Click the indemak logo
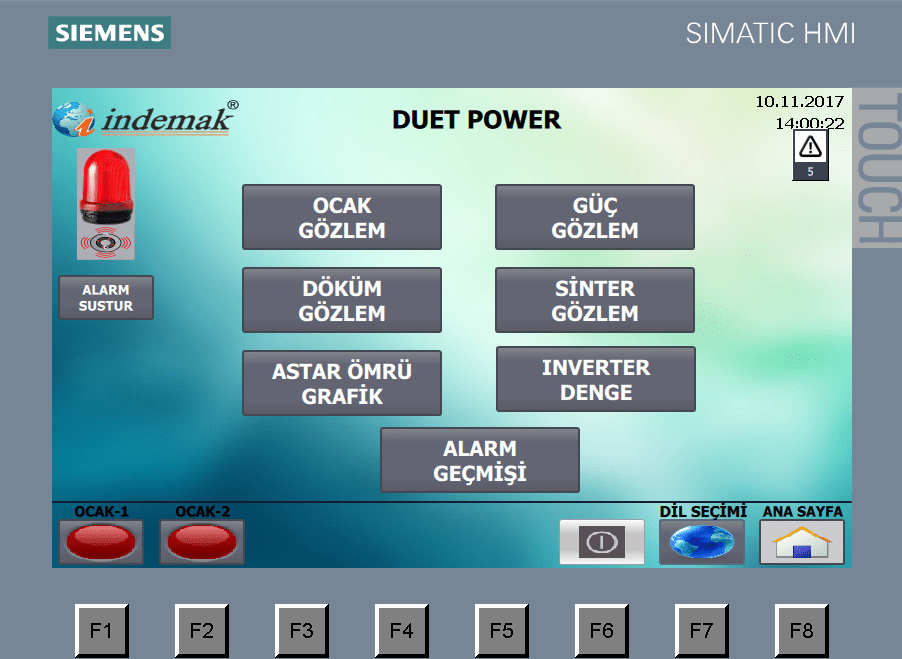 coord(146,119)
